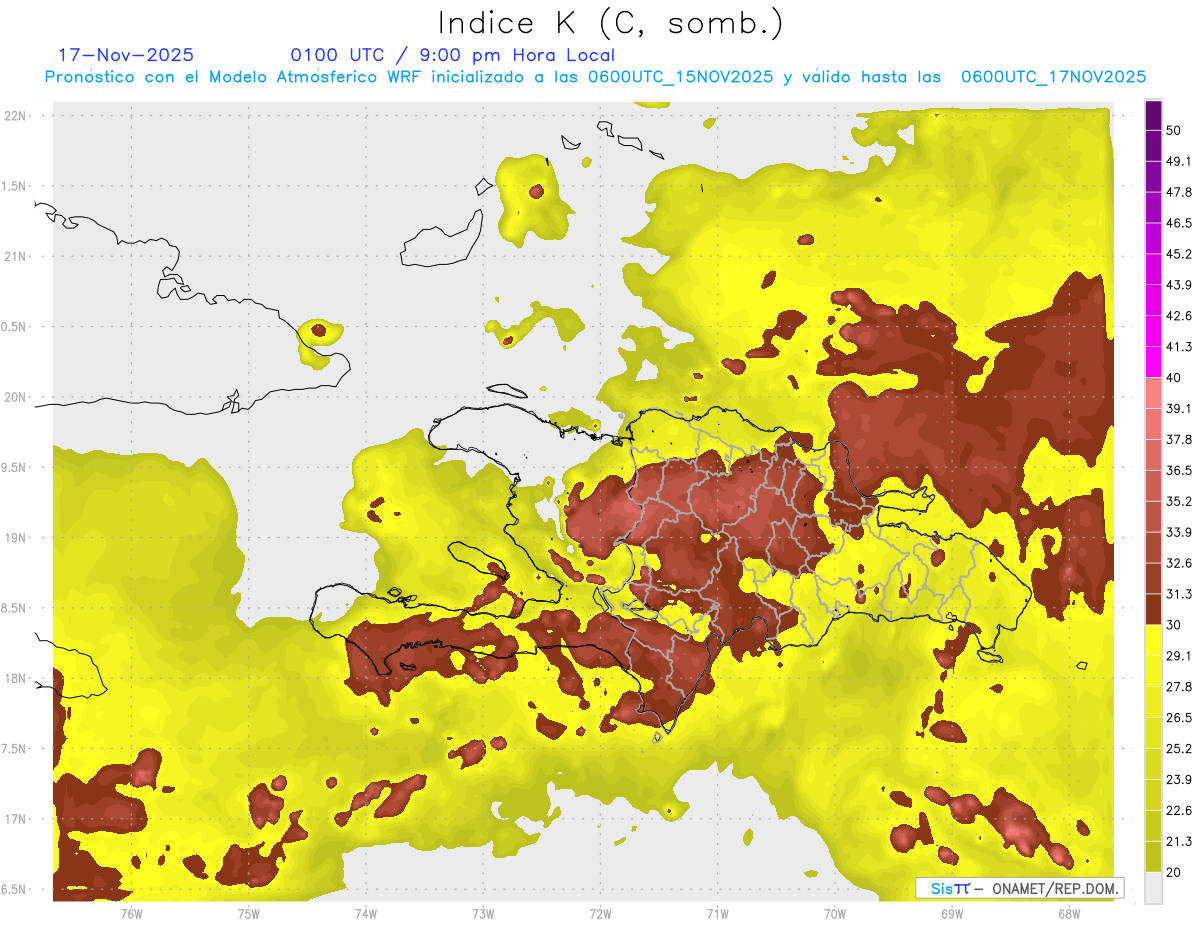Select the date text "17-Nov-2025"
The width and height of the screenshot is (1200, 927).
click(x=126, y=55)
